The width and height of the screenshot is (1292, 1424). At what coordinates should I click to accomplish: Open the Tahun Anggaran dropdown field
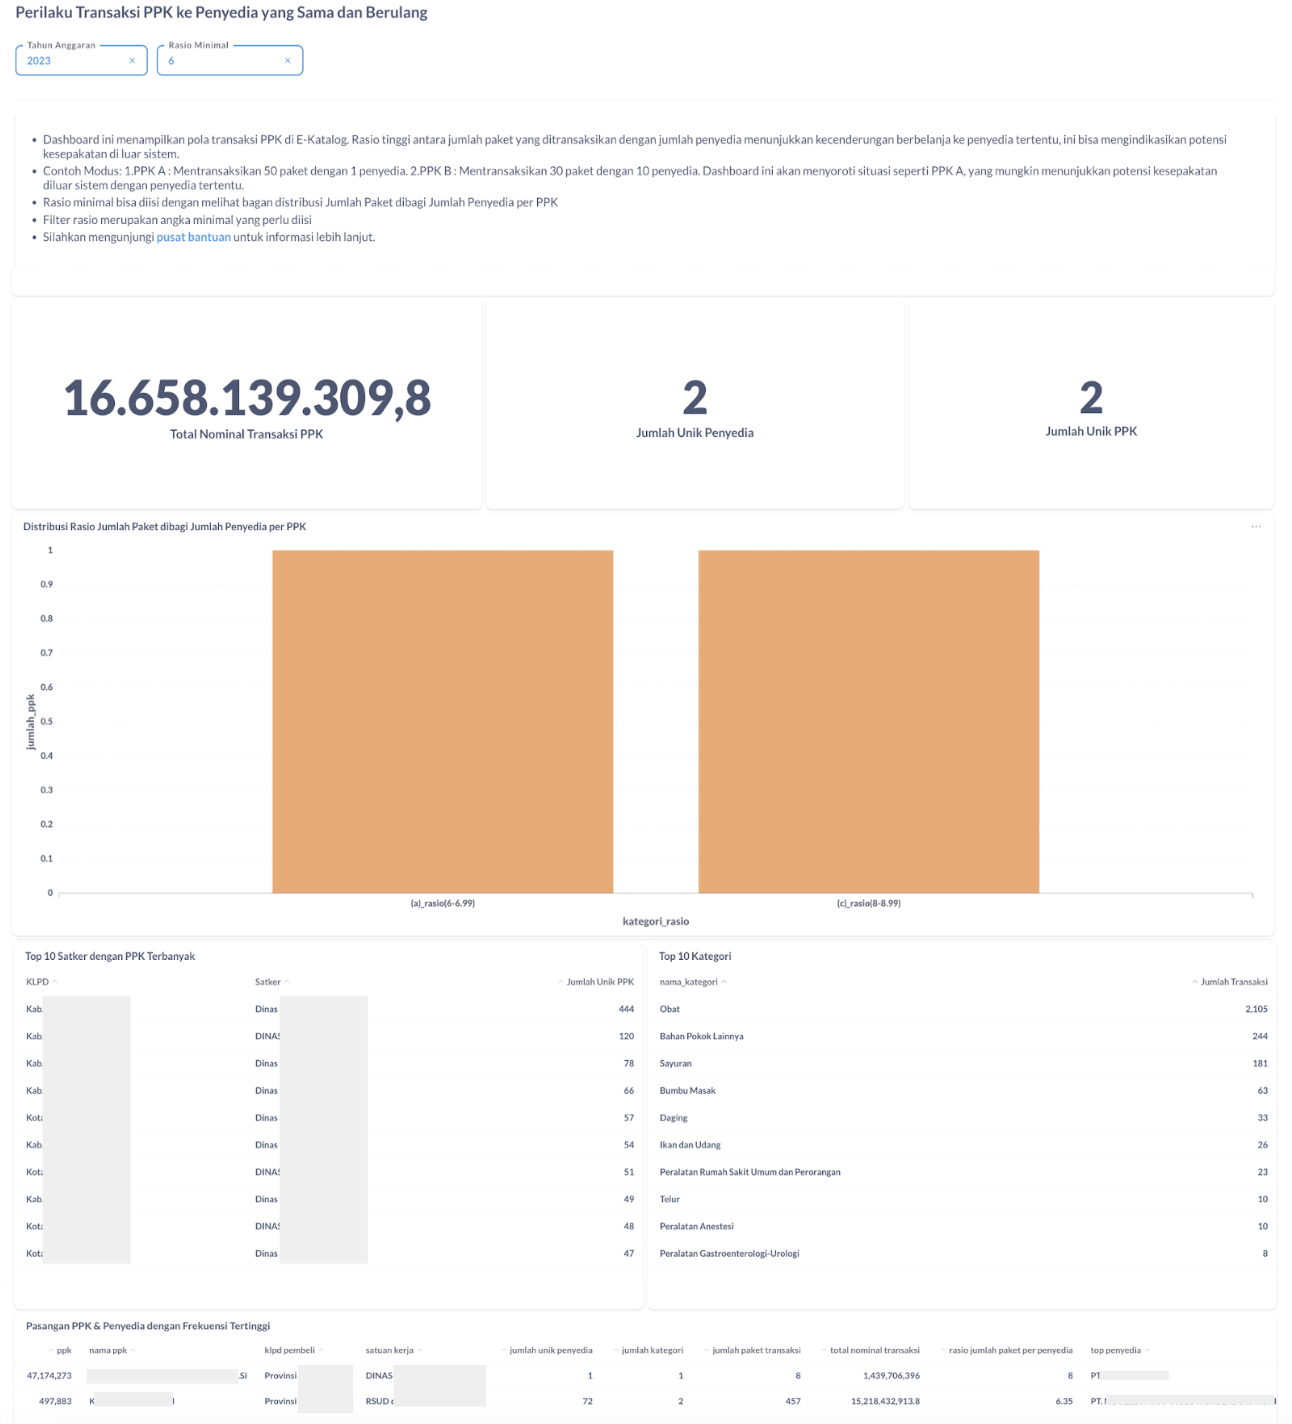tap(81, 61)
